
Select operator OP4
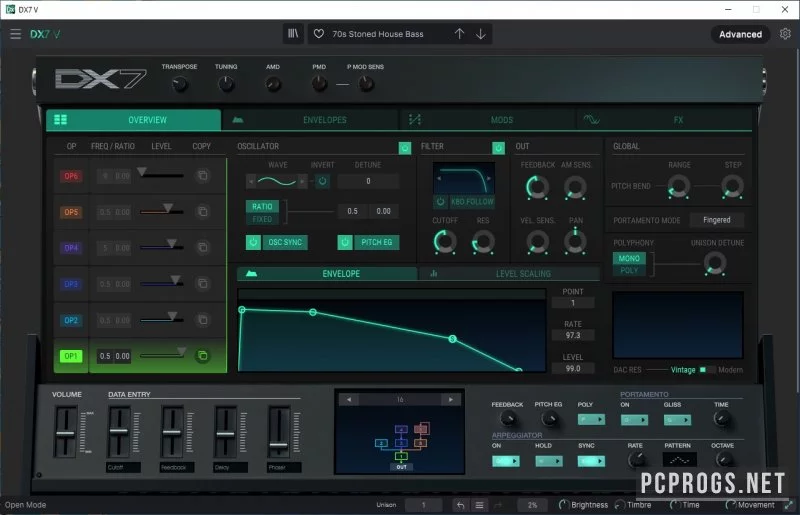[x=71, y=248]
